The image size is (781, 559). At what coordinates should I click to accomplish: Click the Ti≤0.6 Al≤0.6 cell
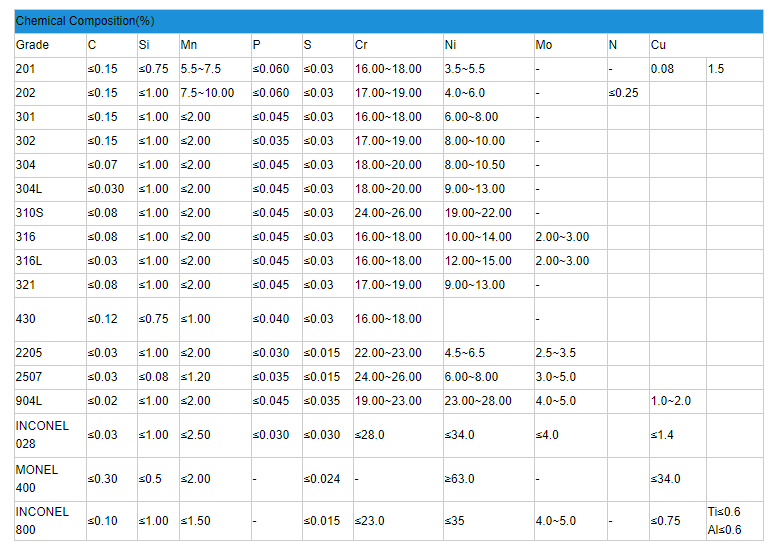pyautogui.click(x=725, y=521)
